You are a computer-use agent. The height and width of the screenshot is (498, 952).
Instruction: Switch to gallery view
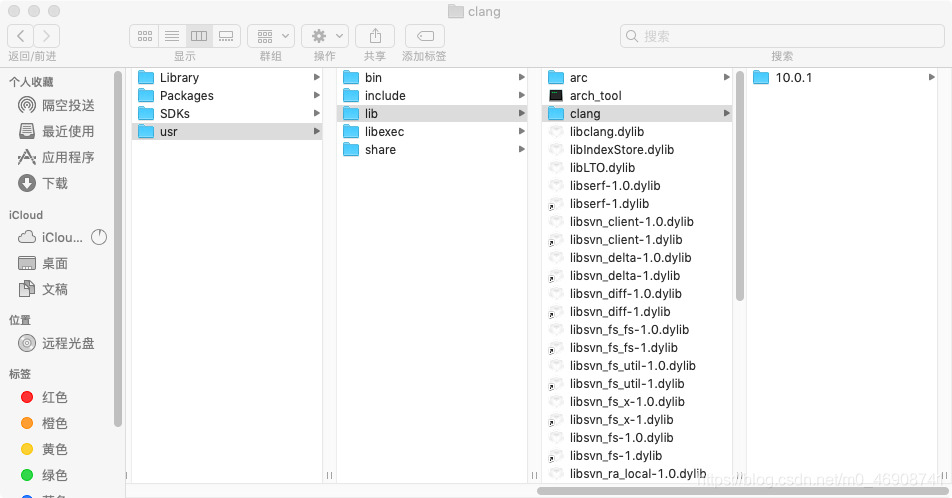(x=226, y=36)
